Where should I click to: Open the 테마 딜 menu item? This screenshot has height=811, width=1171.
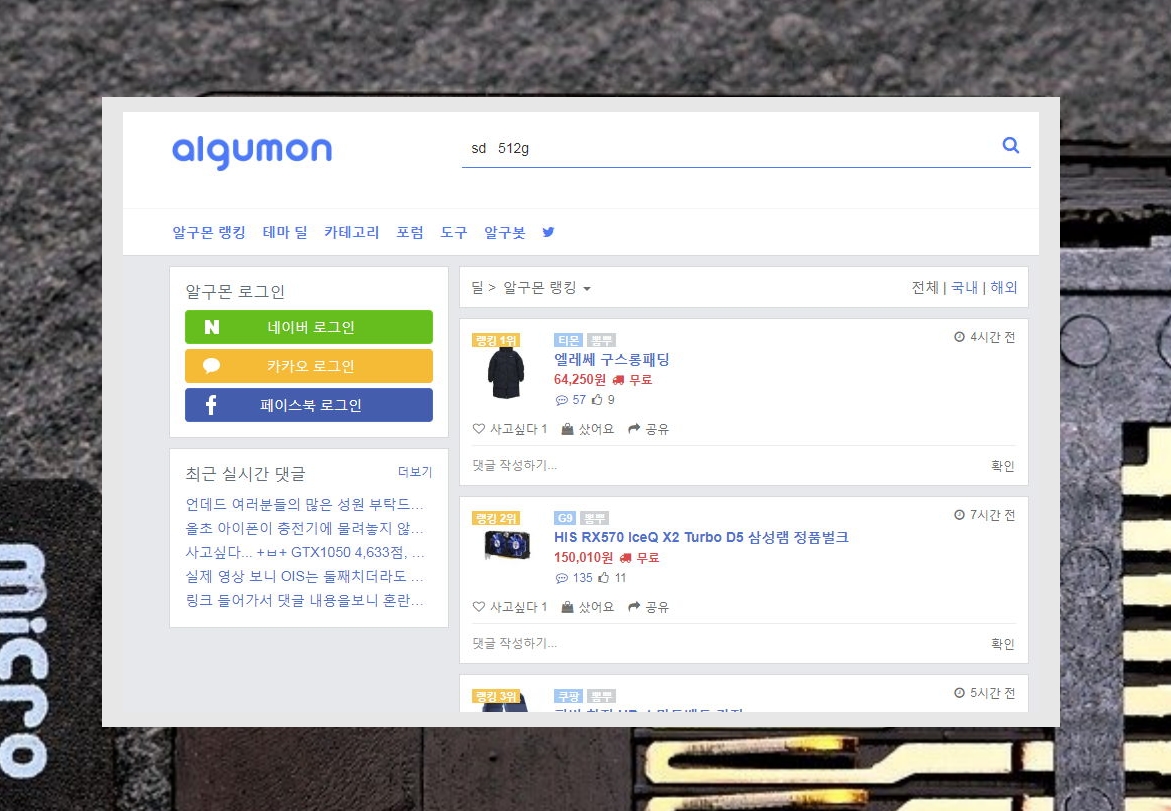[285, 232]
